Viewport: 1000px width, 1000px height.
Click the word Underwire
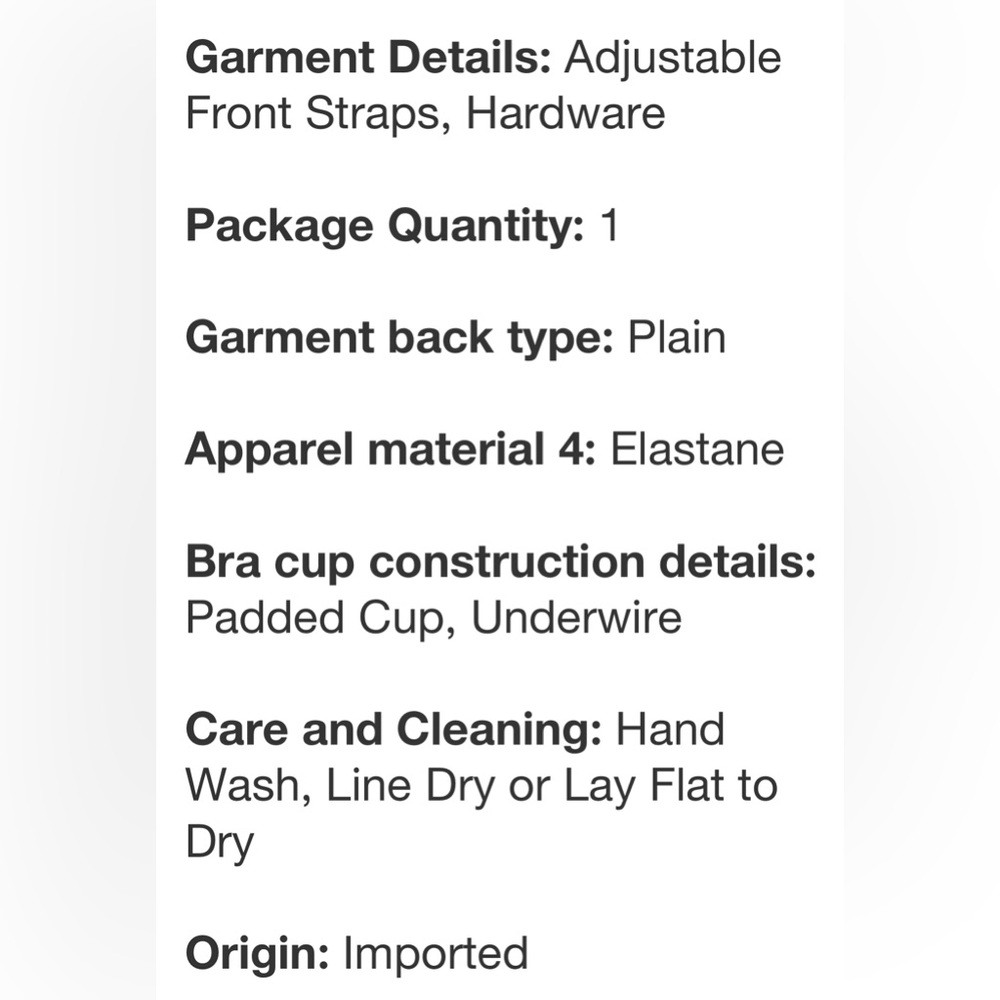pos(576,619)
